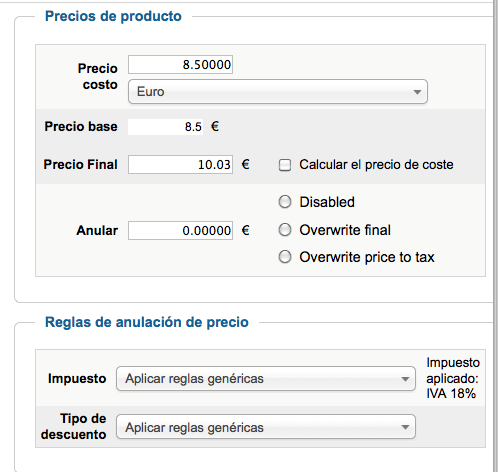Click the Calcular el precio de coste label
This screenshot has width=500, height=472.
pos(376,164)
